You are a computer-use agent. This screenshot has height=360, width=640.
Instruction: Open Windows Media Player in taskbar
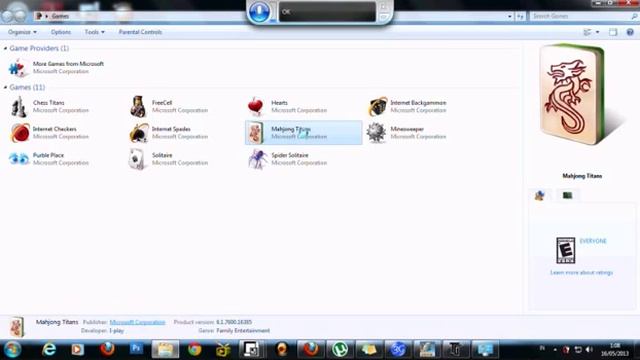tap(78, 349)
